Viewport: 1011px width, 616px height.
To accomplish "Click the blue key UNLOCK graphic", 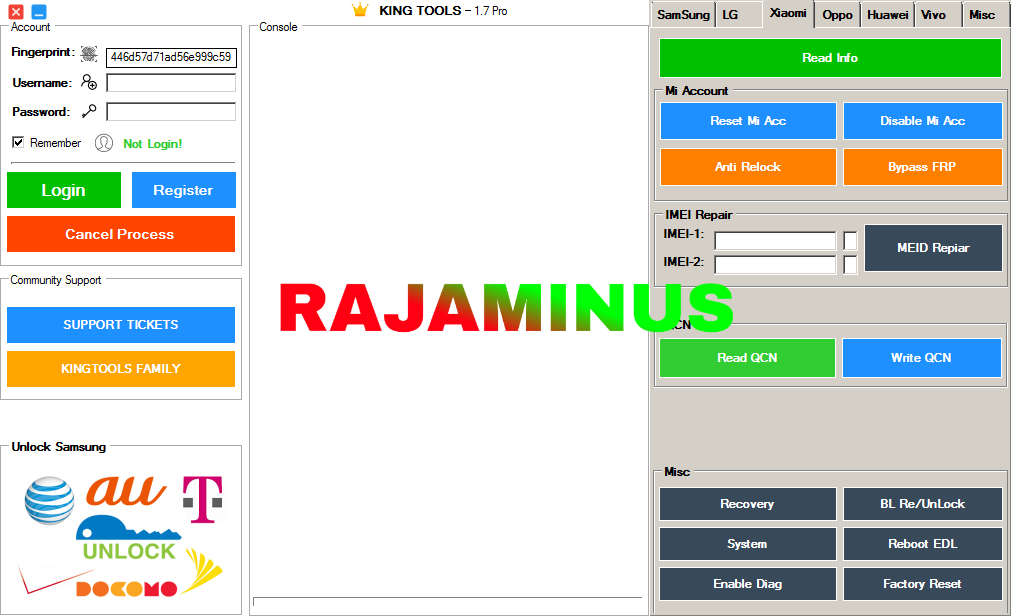I will click(x=129, y=537).
